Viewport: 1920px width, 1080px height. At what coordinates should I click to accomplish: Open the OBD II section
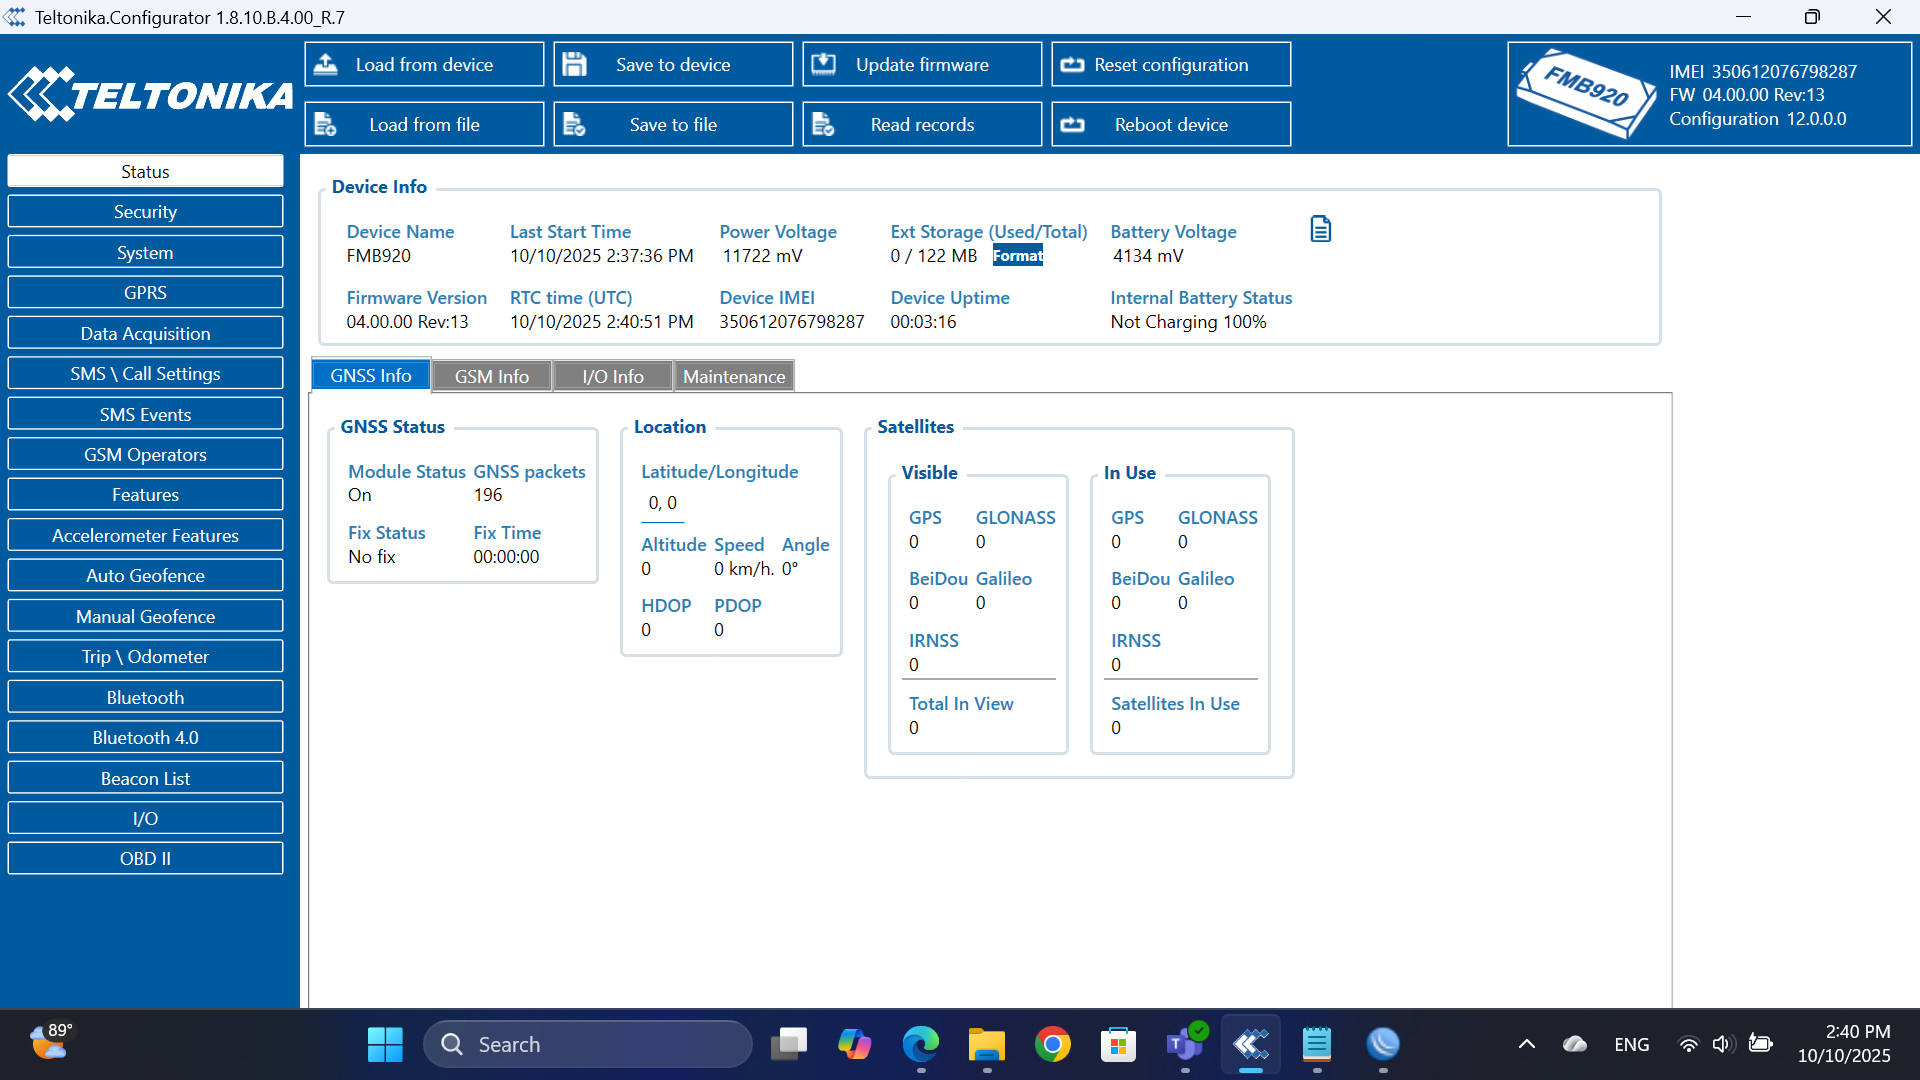(145, 859)
